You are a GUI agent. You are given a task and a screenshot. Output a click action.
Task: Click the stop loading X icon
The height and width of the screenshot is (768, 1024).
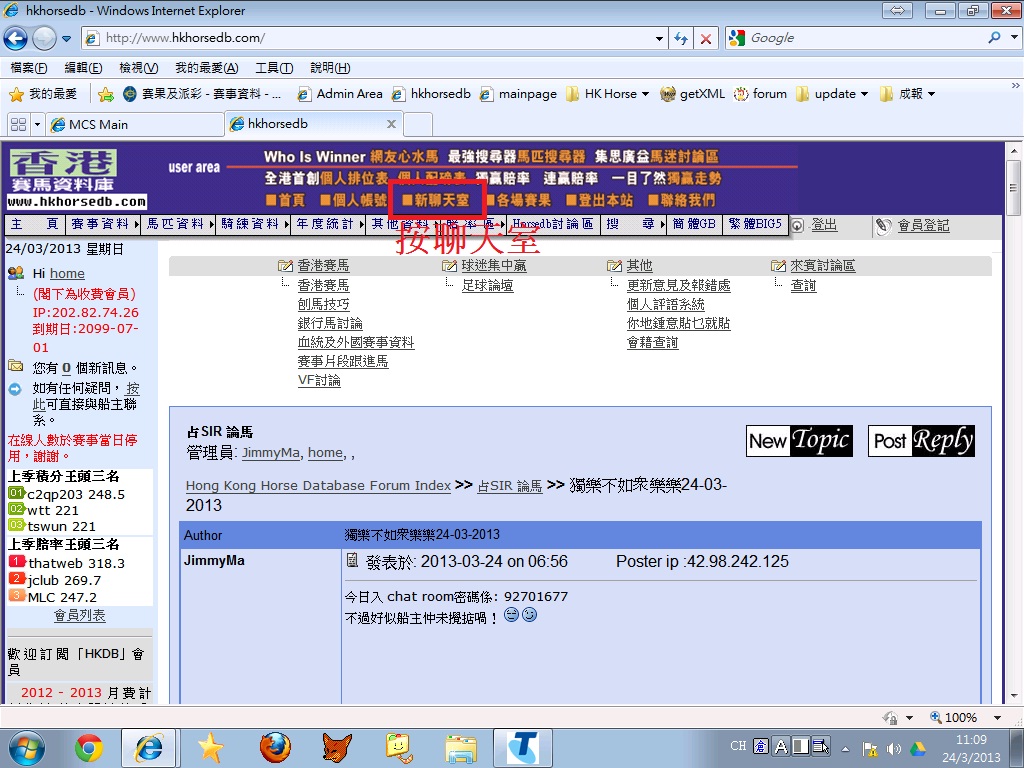pos(706,38)
